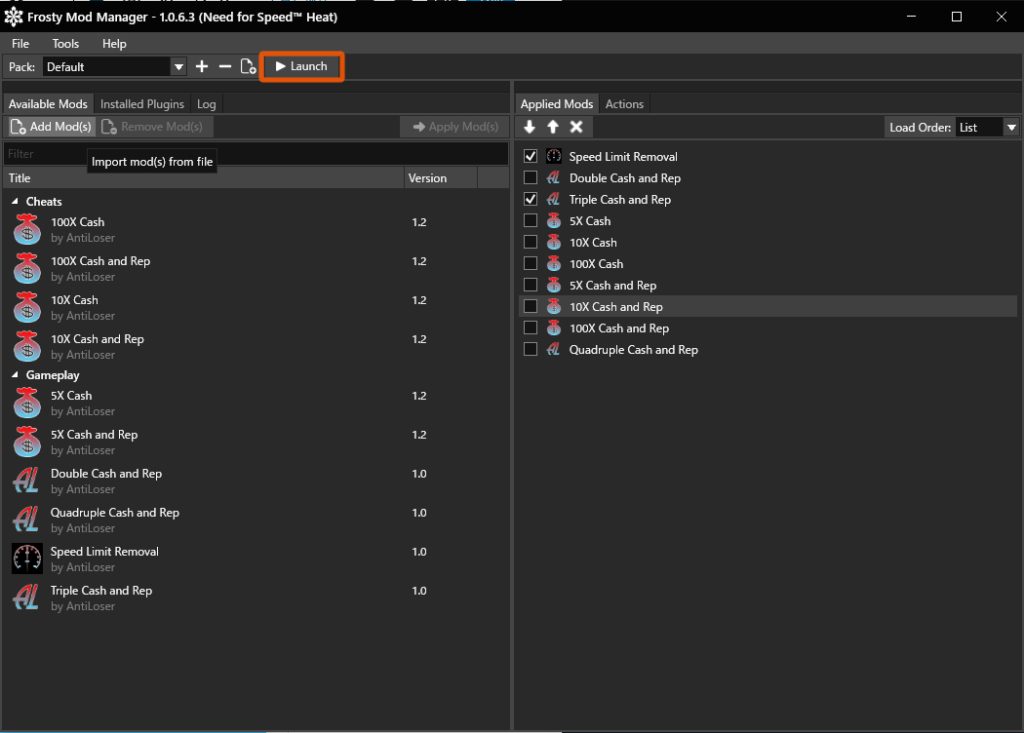This screenshot has width=1024, height=733.
Task: Enable the applied 10X Cash checkbox
Action: click(530, 242)
